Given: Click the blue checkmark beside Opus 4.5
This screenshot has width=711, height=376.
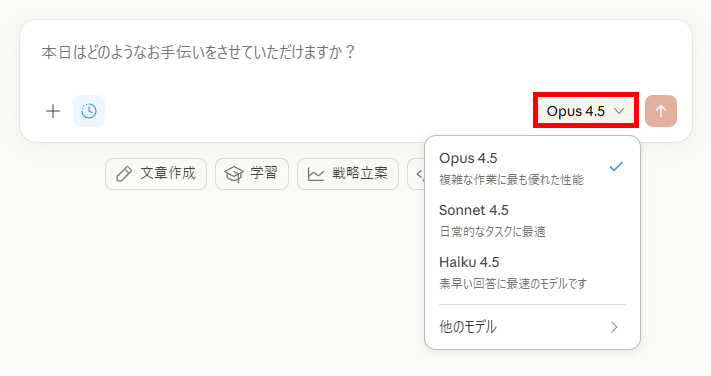Looking at the screenshot, I should click(x=616, y=166).
